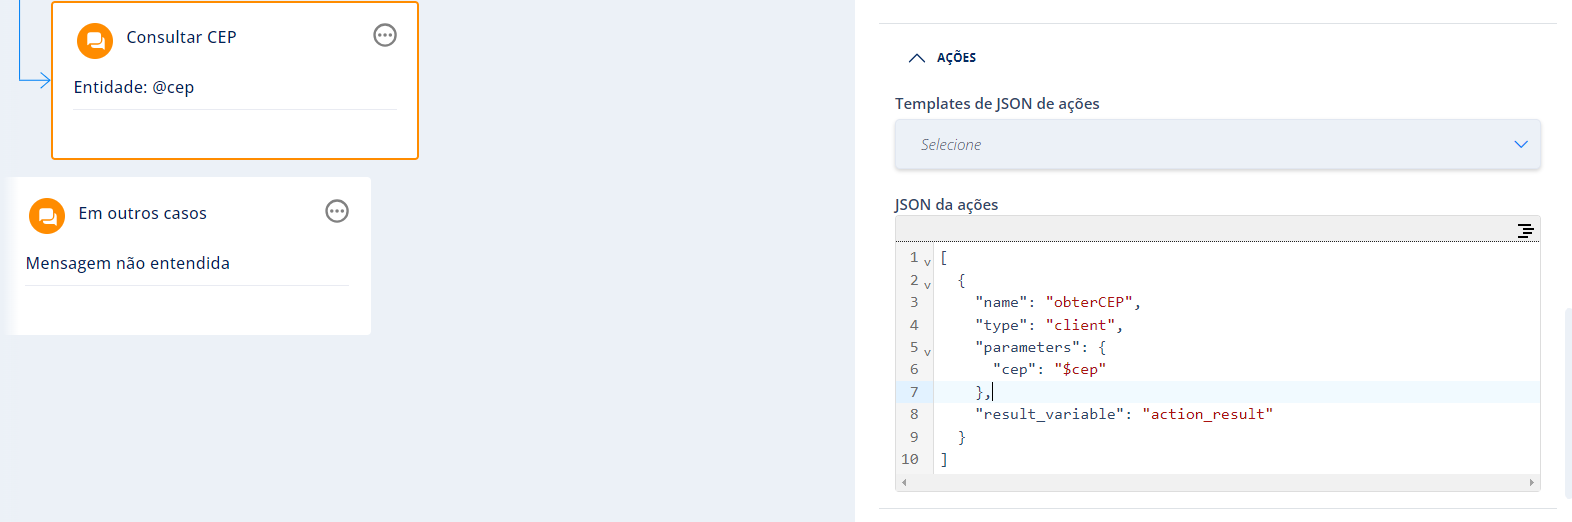Click the horizontal scrollbar right arrow in editor

[1531, 482]
